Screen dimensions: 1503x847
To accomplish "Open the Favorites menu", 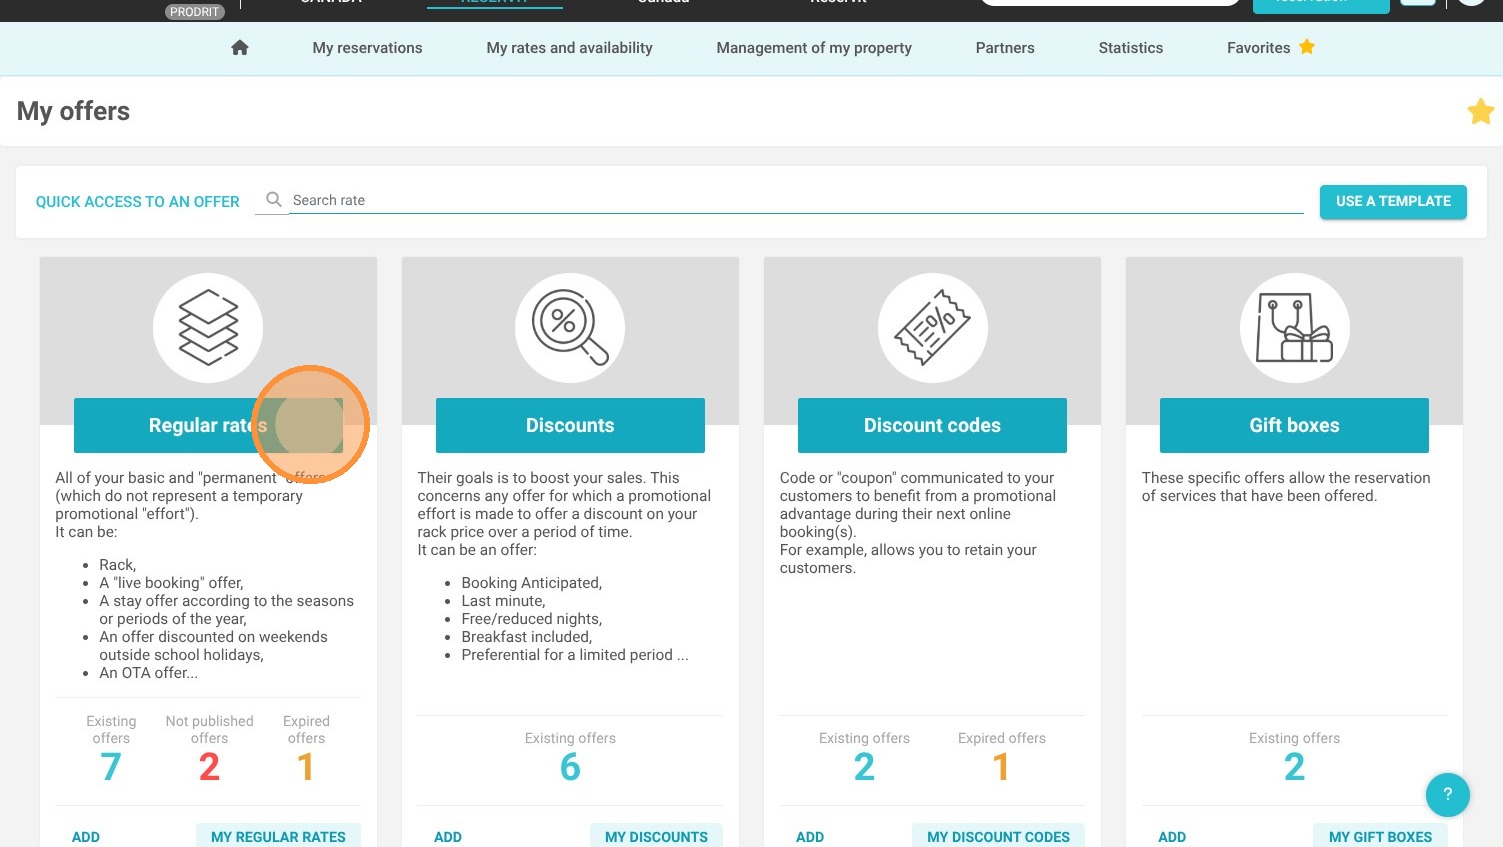I will coord(1258,48).
